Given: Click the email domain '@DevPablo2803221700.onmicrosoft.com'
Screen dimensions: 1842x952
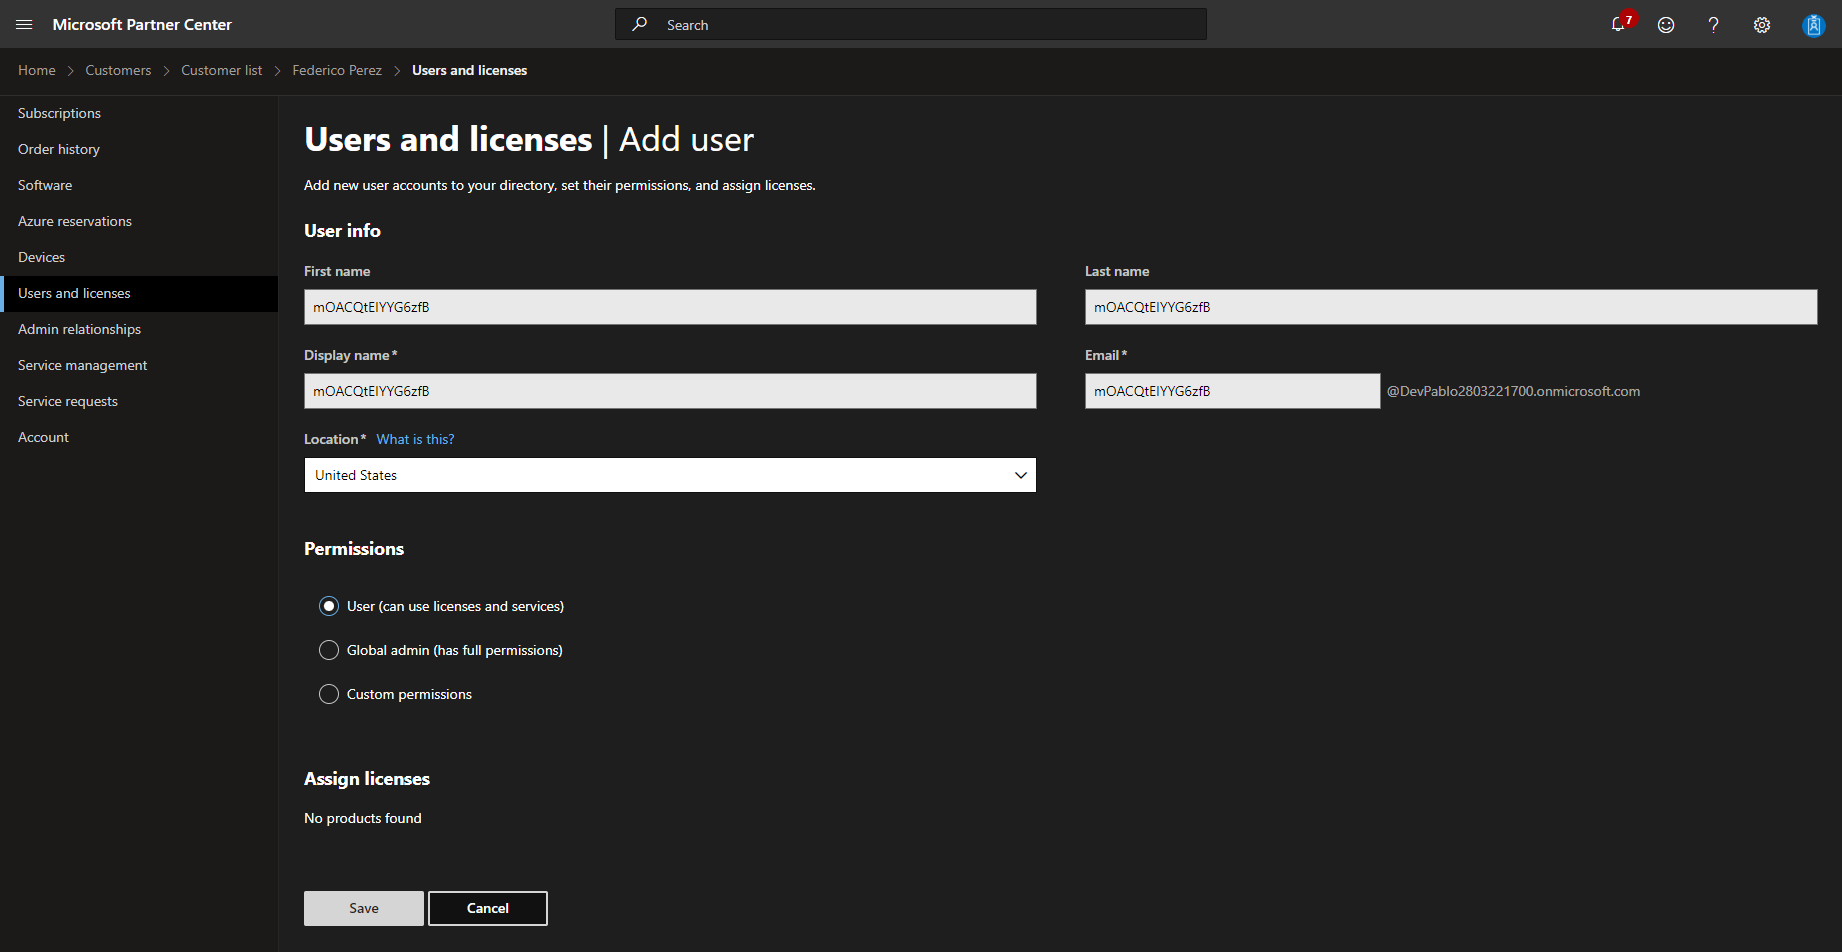Looking at the screenshot, I should [1513, 391].
